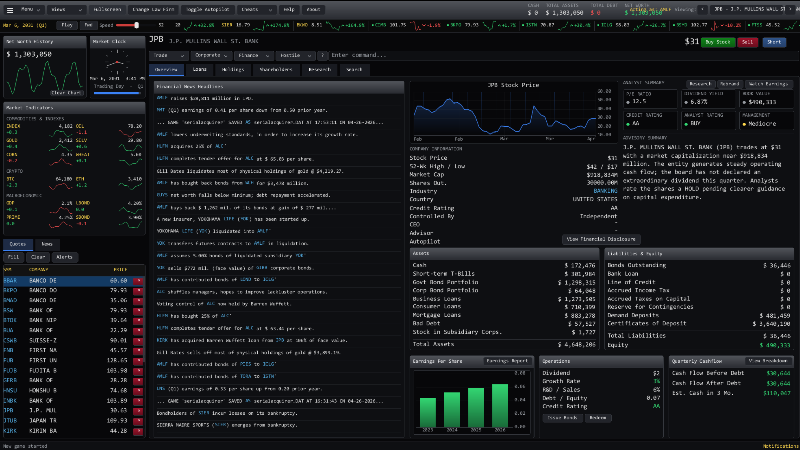
Task: Select the HONSHU B quote row
Action: pos(73,391)
